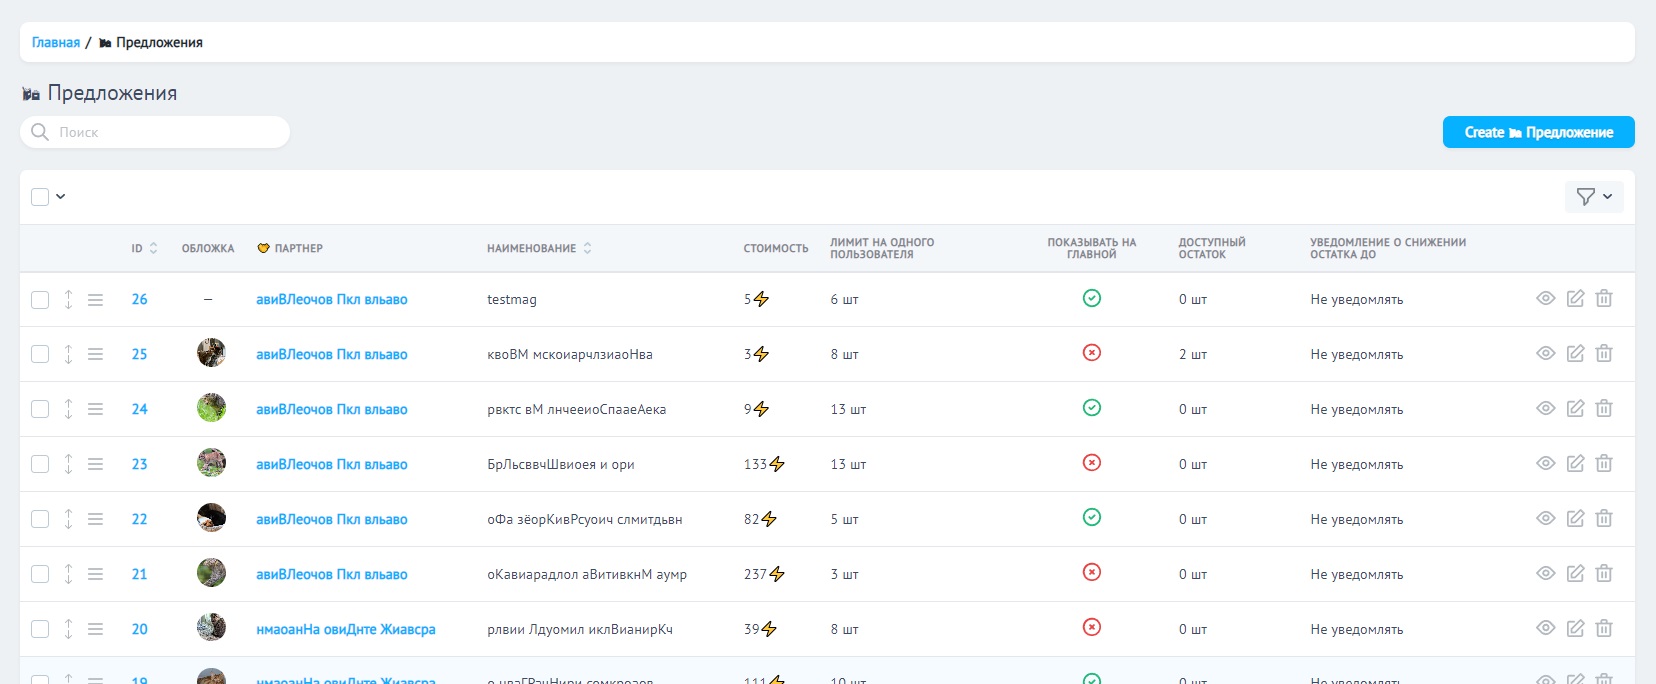Click Create Предложение button
1656x684 pixels.
(x=1538, y=132)
